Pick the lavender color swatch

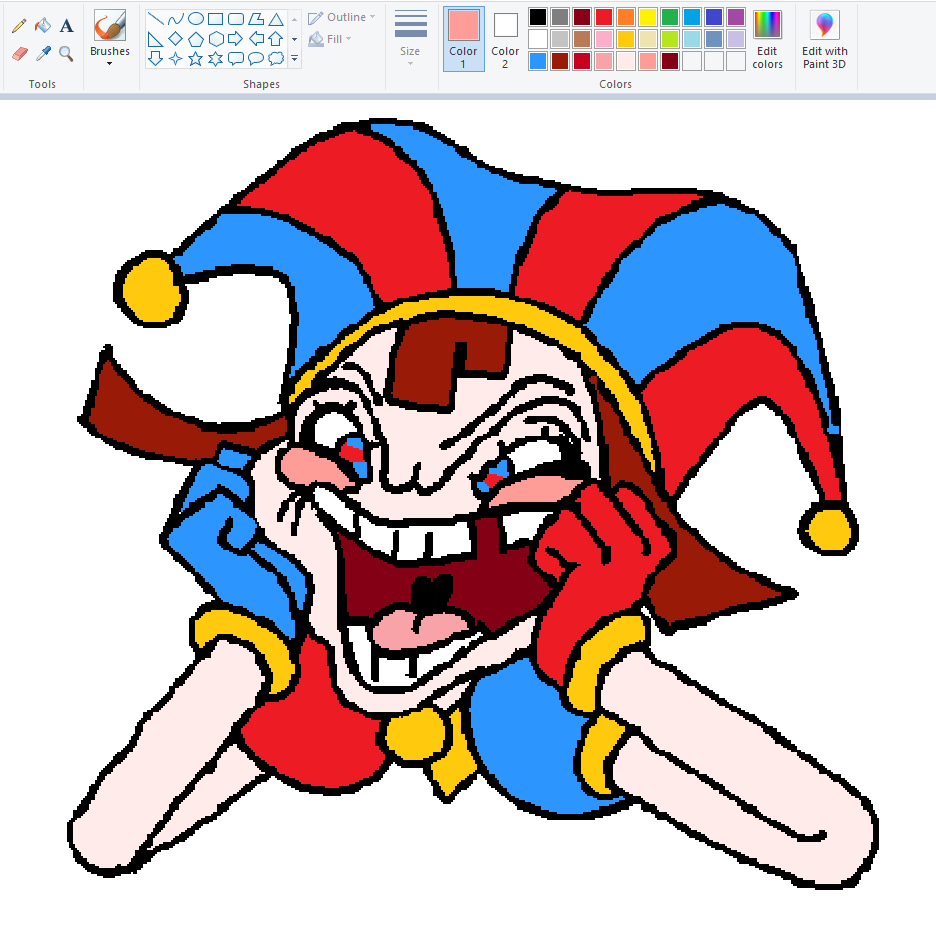click(736, 39)
